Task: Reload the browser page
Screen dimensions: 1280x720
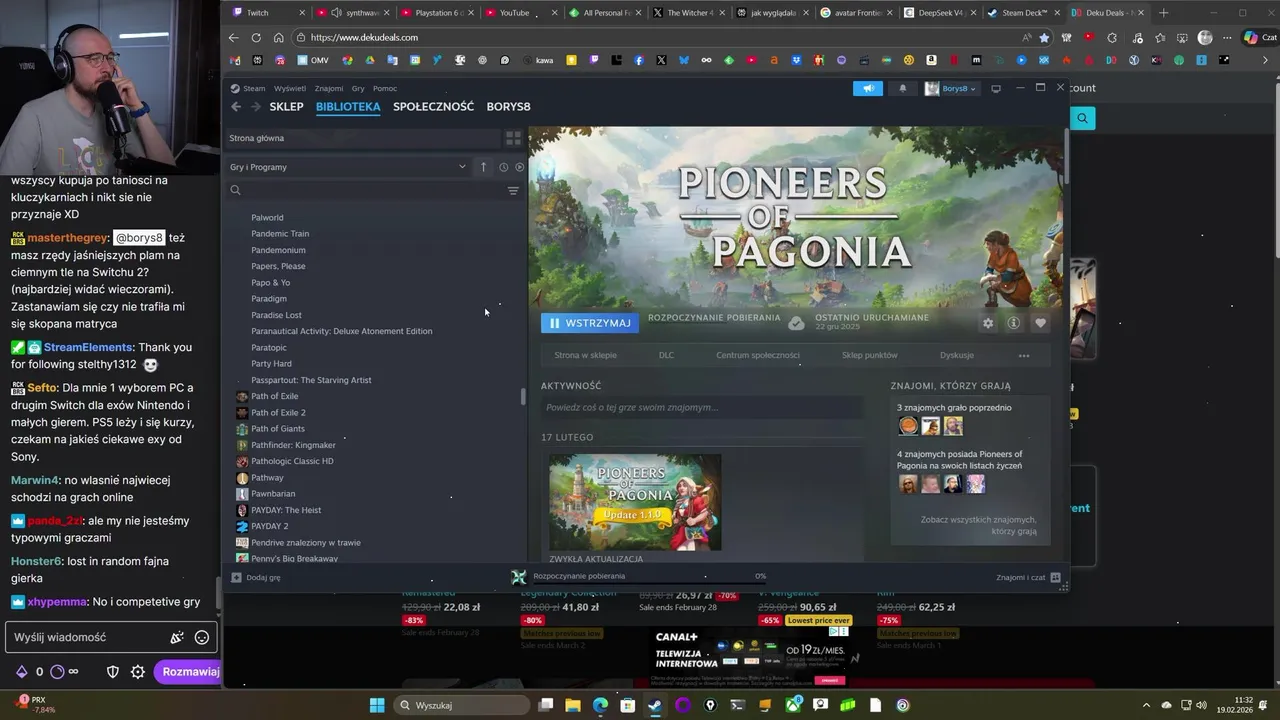Action: pyautogui.click(x=256, y=37)
